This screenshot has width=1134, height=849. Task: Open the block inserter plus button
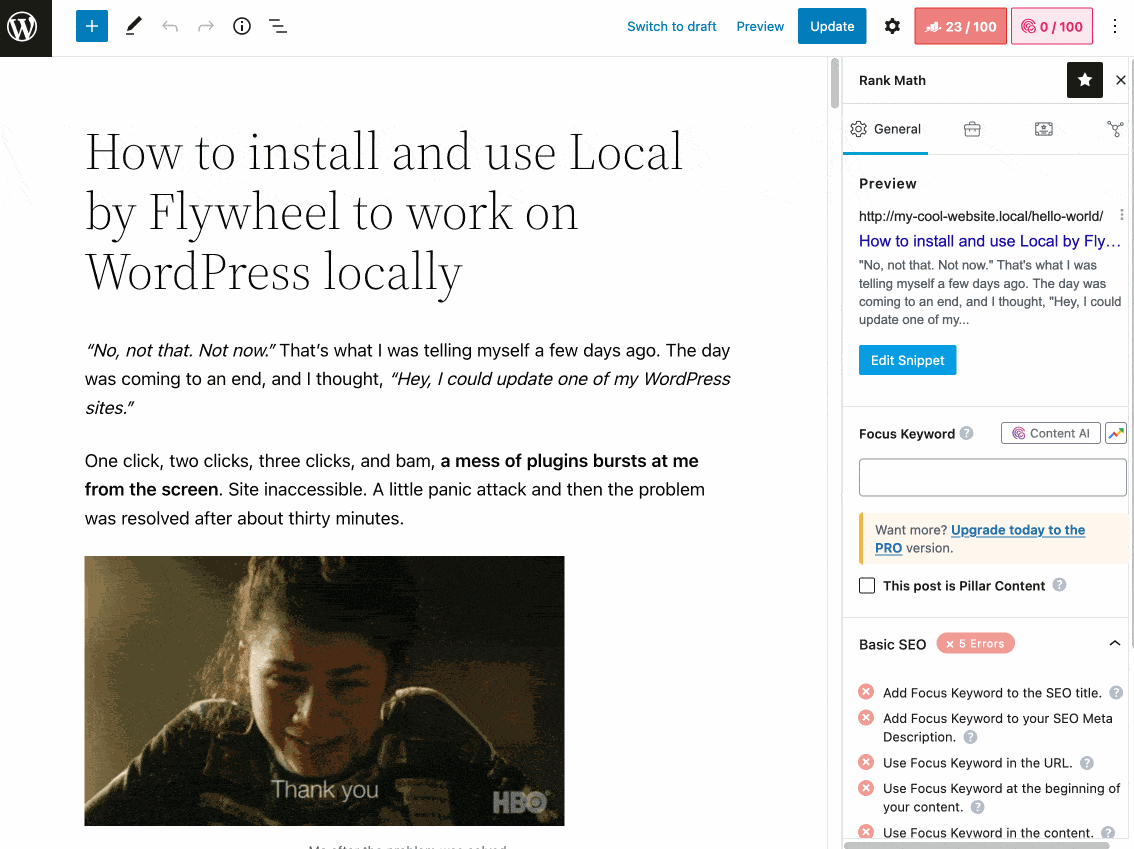[92, 27]
